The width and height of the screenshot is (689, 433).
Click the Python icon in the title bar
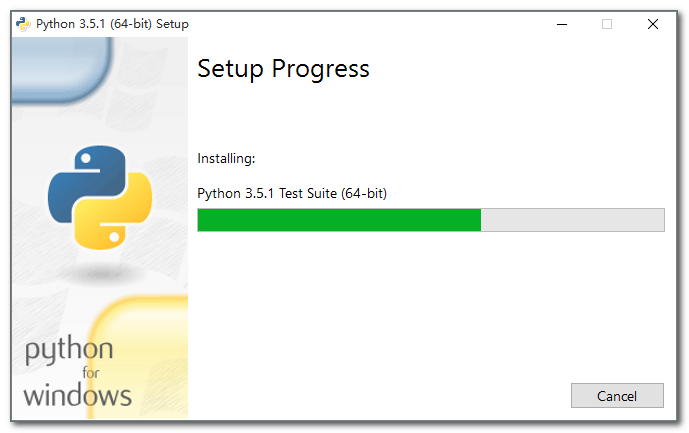pos(23,24)
